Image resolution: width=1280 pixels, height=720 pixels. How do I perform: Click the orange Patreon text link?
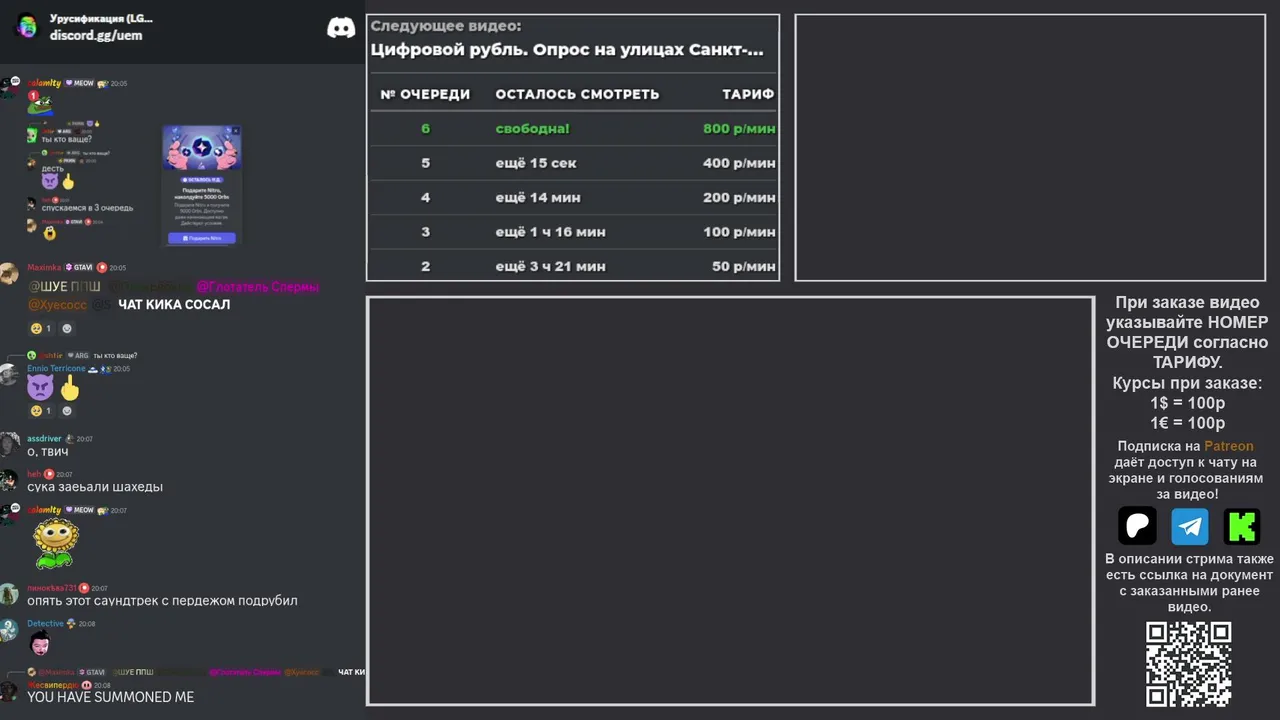[x=1228, y=446]
